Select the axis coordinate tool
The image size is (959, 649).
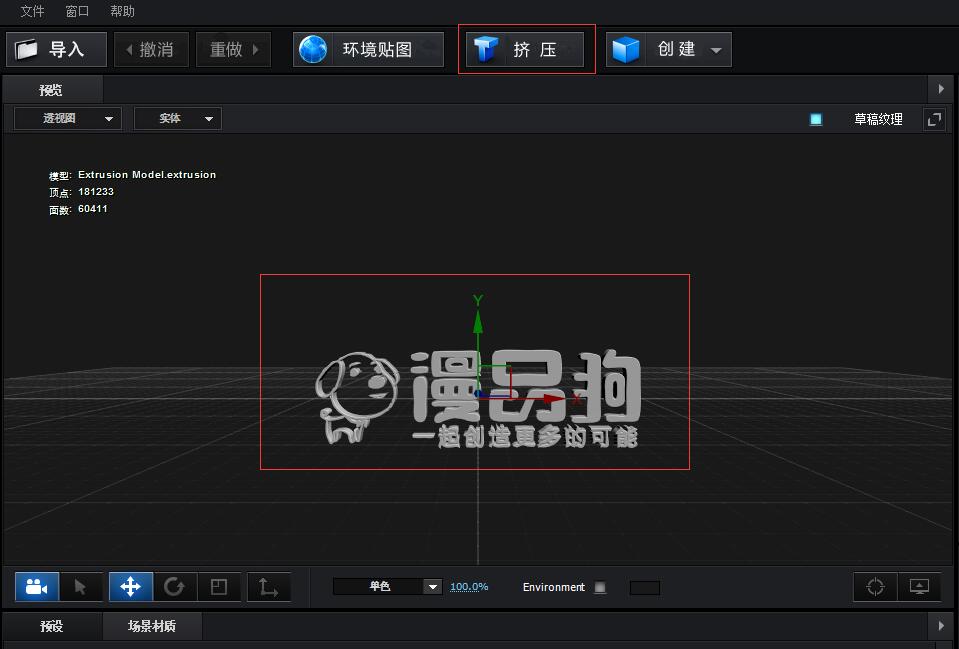click(x=268, y=587)
